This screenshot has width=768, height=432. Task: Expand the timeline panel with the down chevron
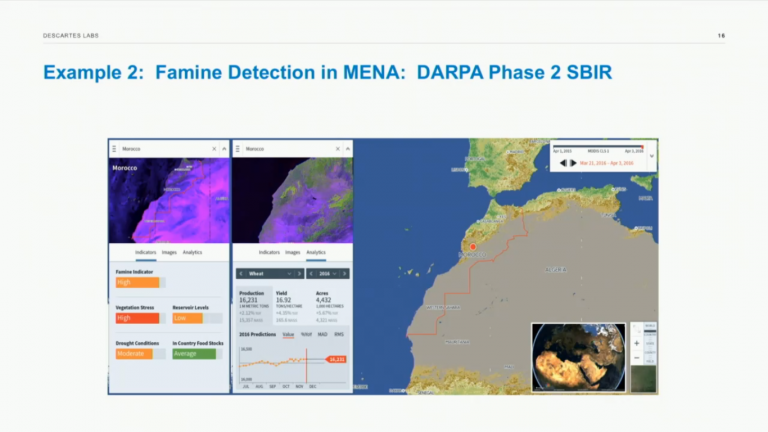click(652, 156)
